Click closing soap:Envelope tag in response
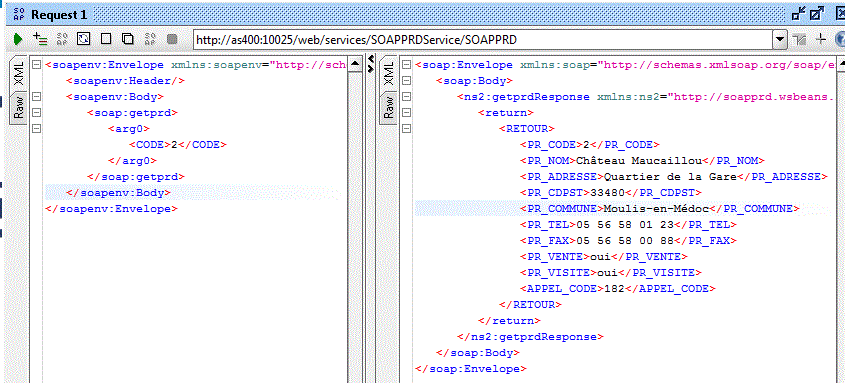The image size is (845, 383). 471,369
